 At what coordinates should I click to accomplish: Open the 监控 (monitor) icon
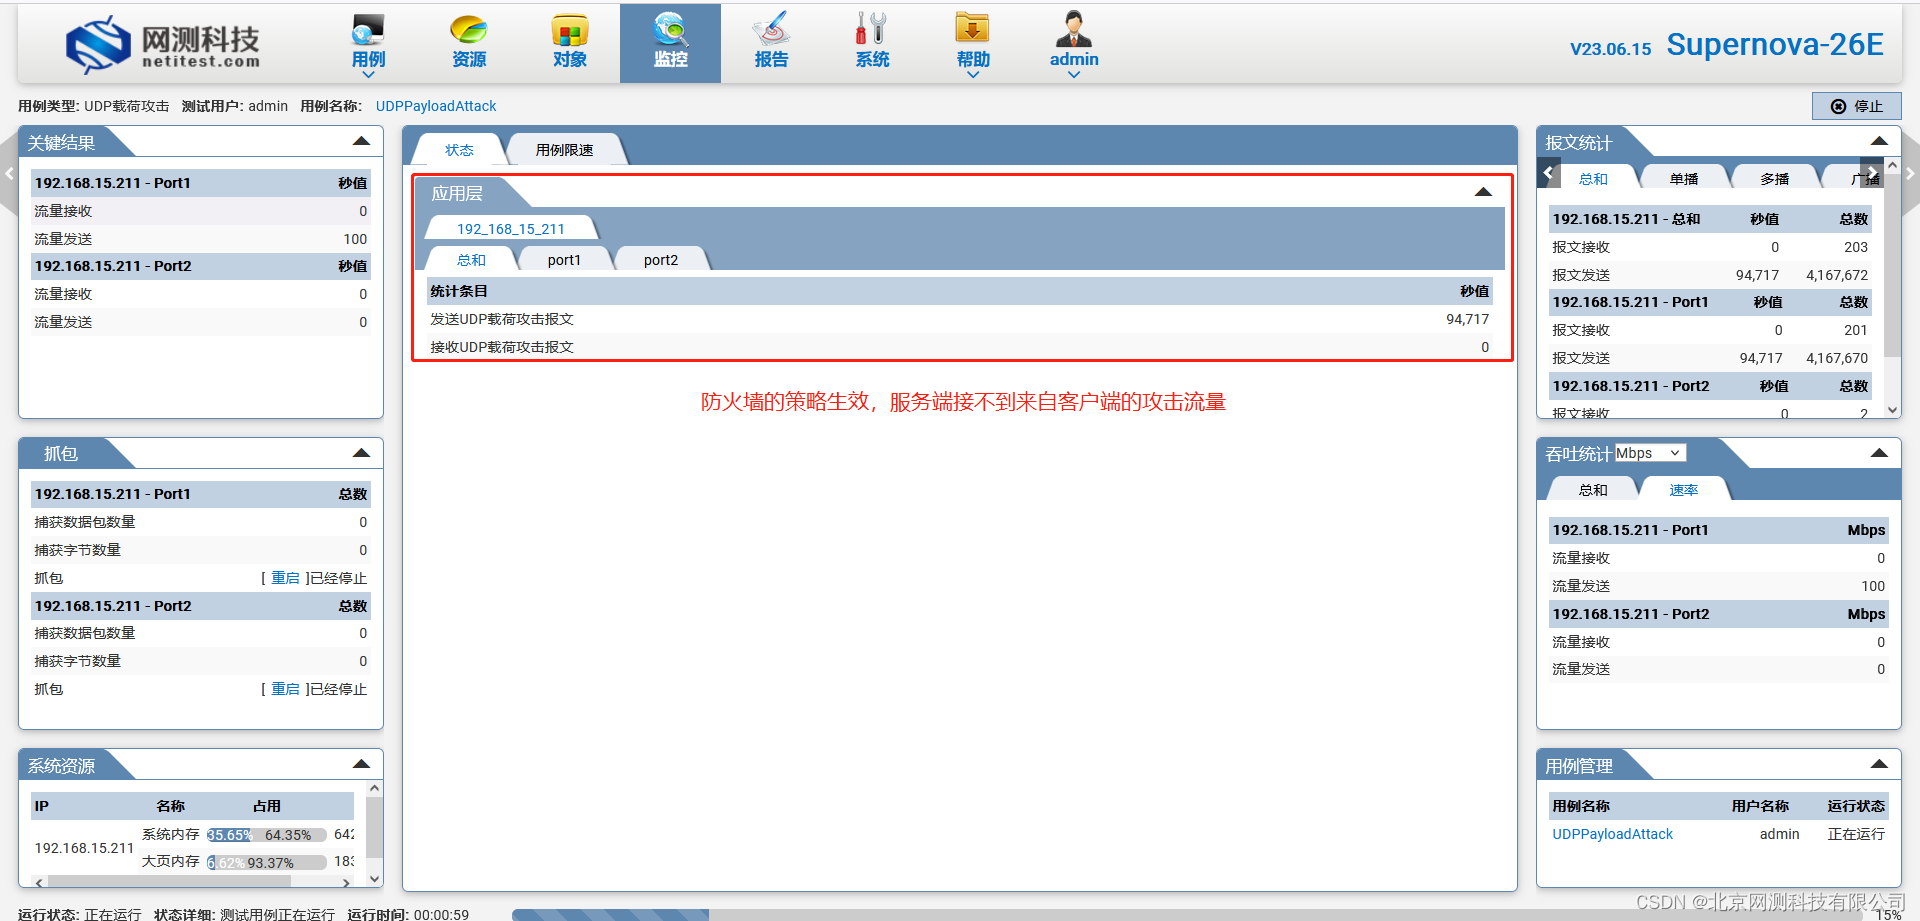[x=670, y=30]
